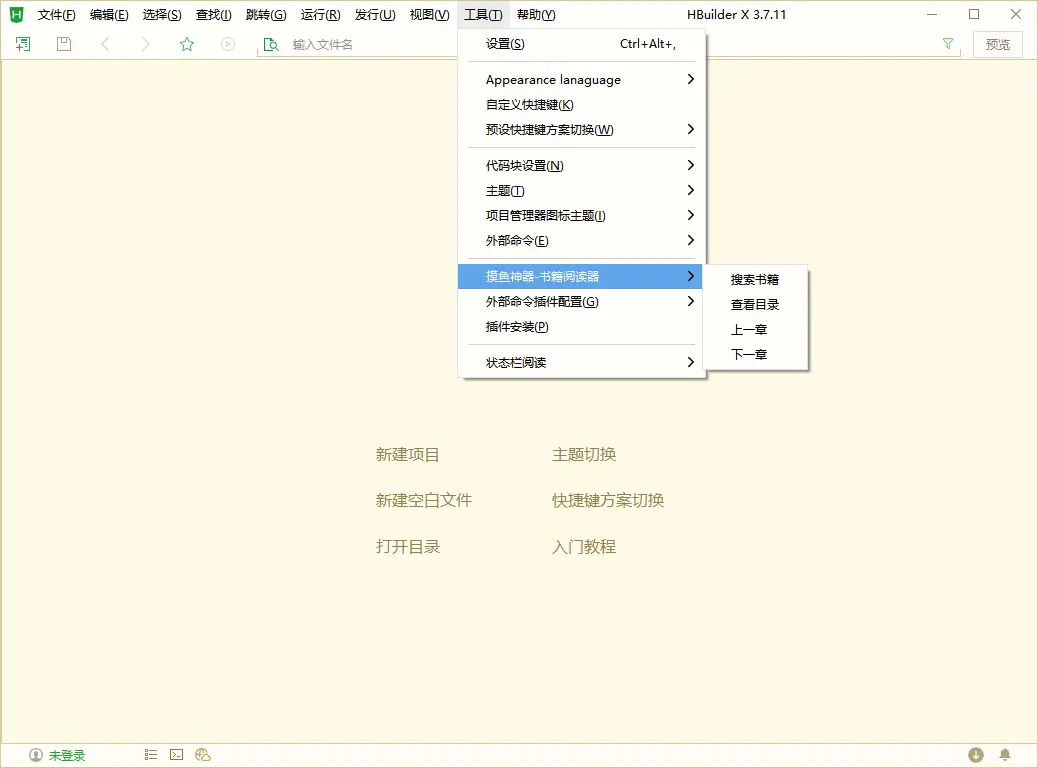Open the outline list icon in status bar
The height and width of the screenshot is (768, 1038).
151,755
